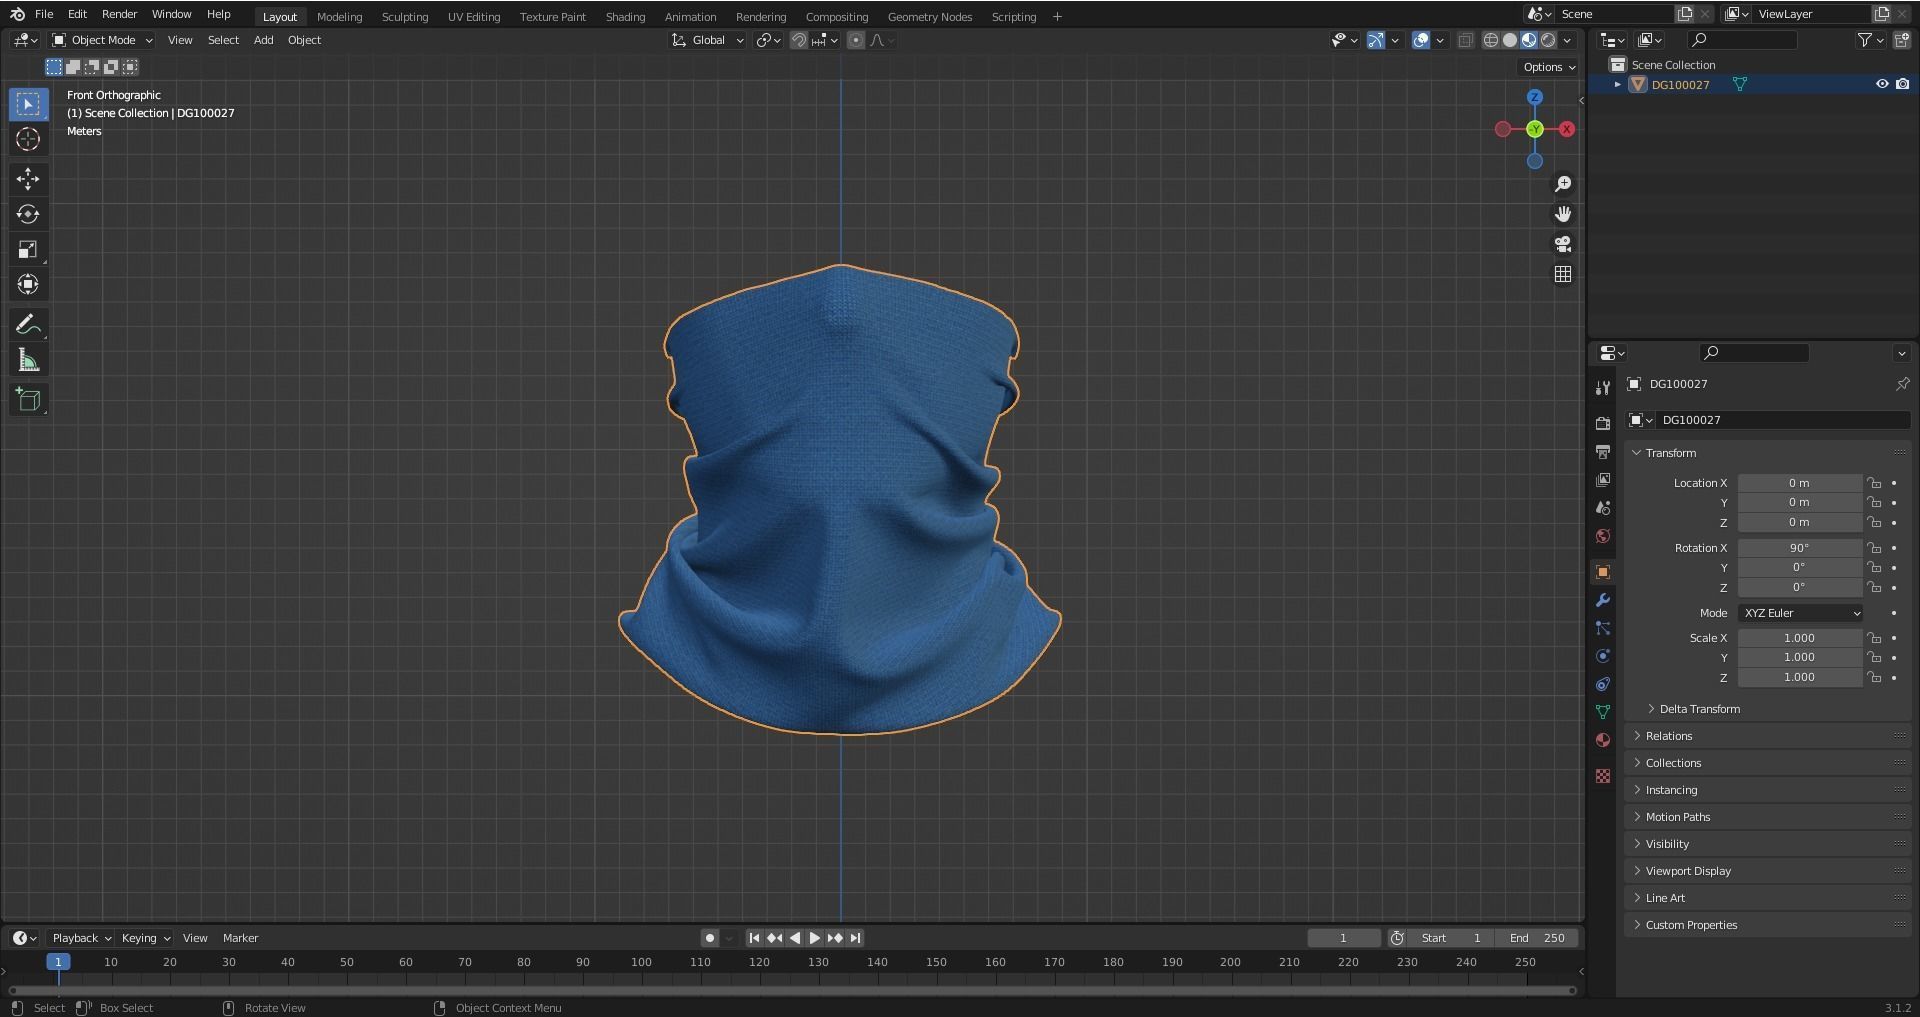Choose the Annotate pencil tool
Viewport: 1920px width, 1017px height.
tap(28, 325)
